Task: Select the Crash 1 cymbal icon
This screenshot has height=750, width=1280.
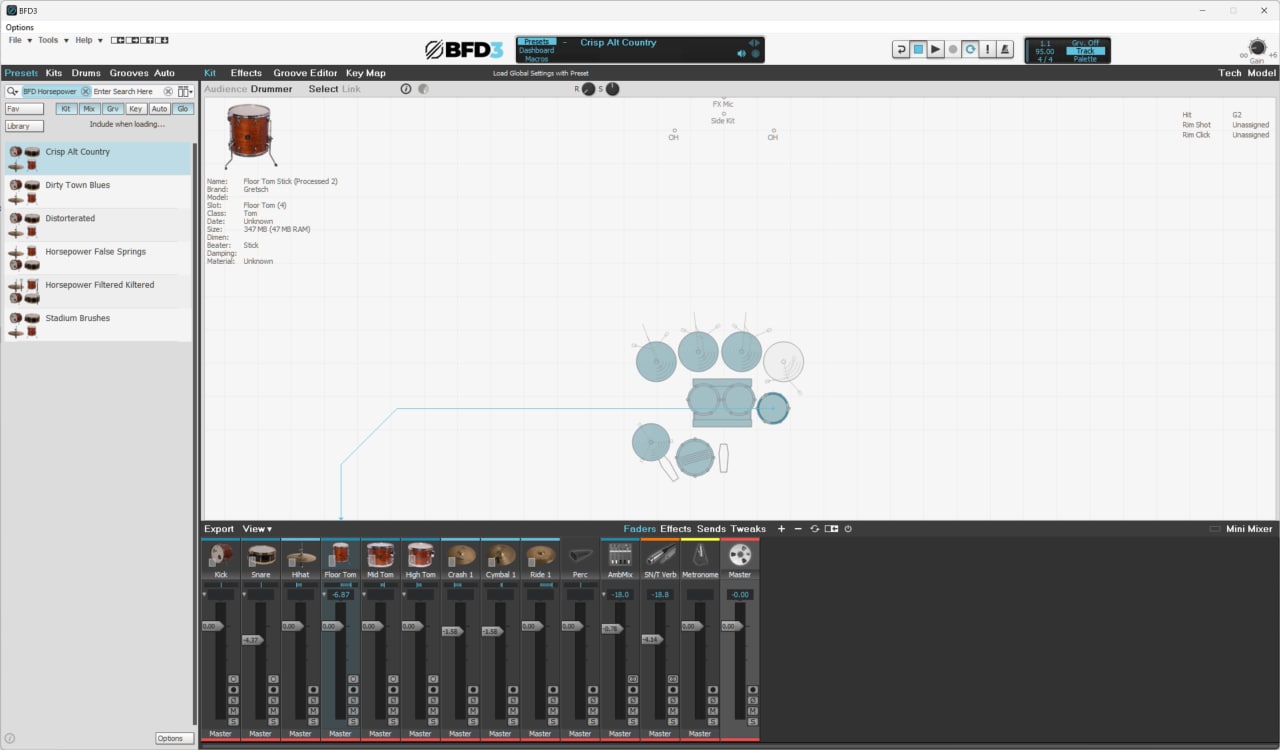Action: 460,555
